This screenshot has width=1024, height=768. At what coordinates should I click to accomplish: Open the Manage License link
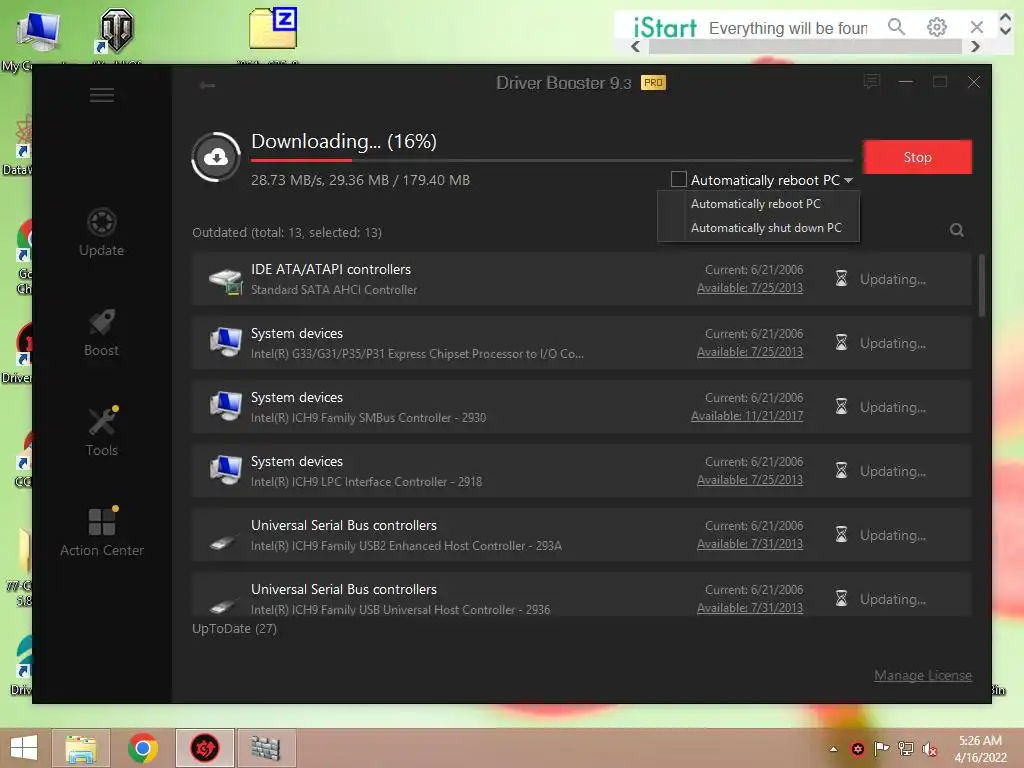pos(923,675)
